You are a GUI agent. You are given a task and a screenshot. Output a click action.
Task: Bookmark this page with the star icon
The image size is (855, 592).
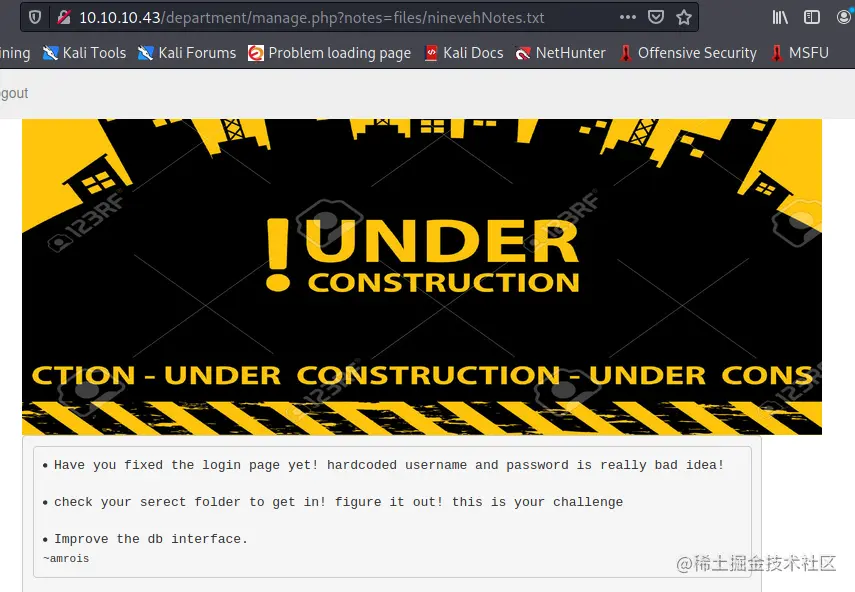(684, 17)
